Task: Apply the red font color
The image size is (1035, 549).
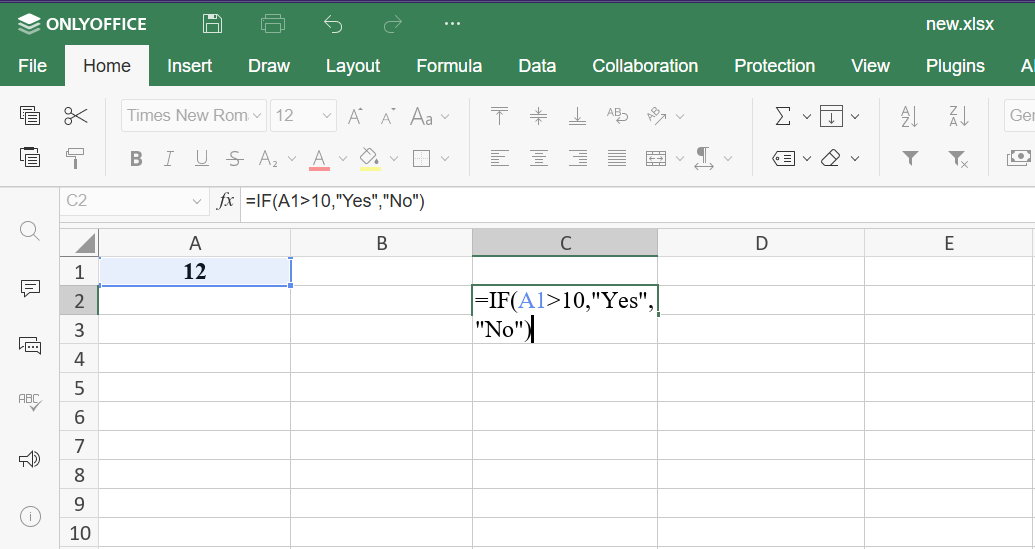Action: (x=319, y=159)
